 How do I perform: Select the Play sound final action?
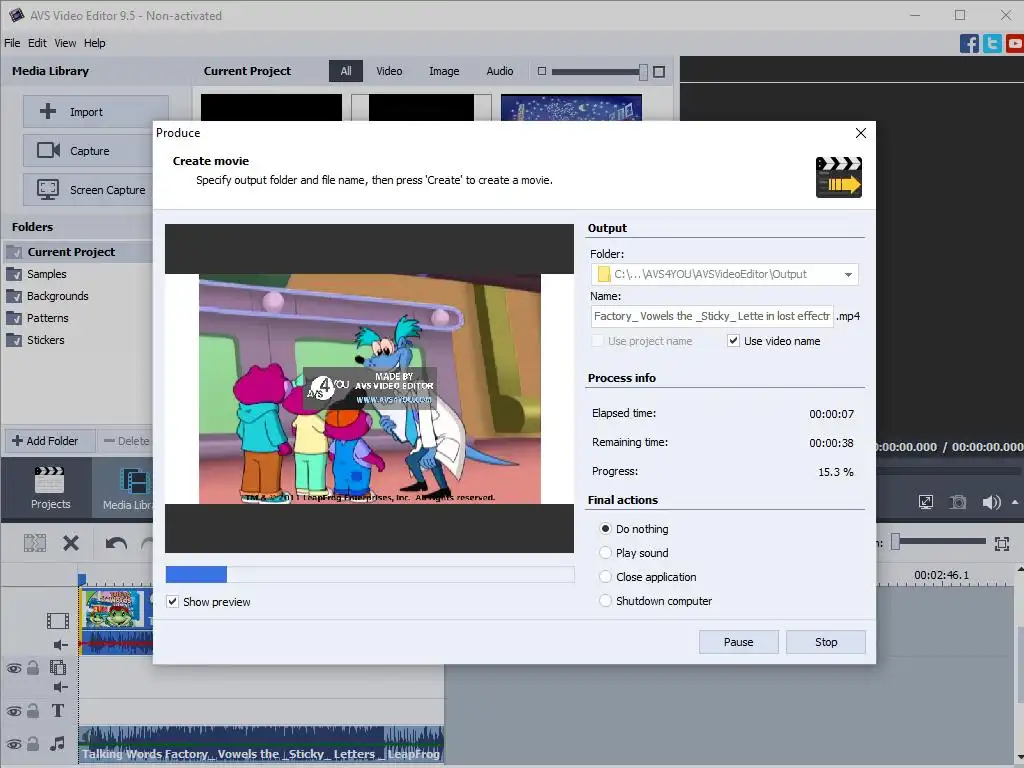pyautogui.click(x=605, y=553)
